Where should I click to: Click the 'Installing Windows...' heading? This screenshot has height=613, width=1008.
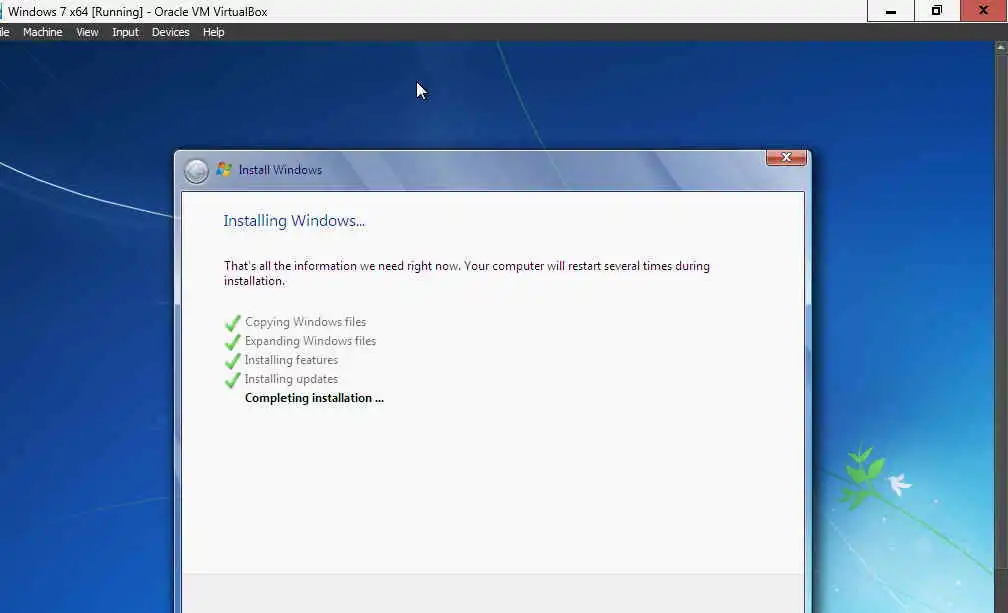click(x=294, y=221)
